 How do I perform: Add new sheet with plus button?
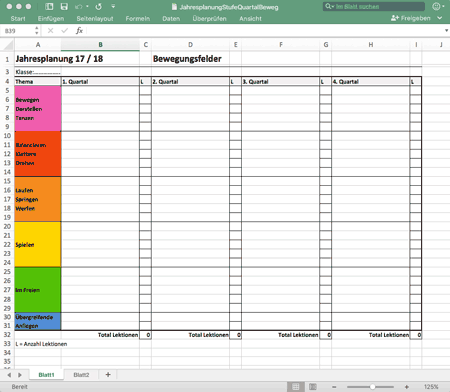[x=108, y=375]
